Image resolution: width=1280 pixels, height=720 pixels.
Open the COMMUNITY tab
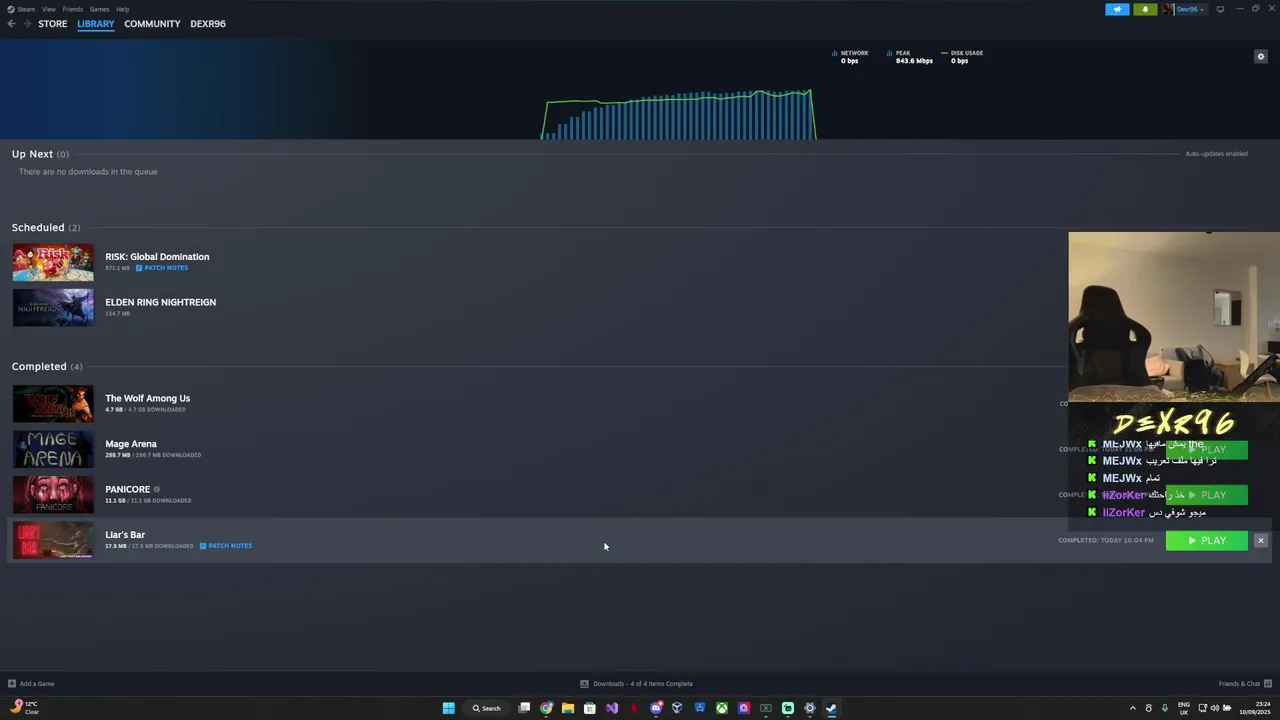click(152, 24)
